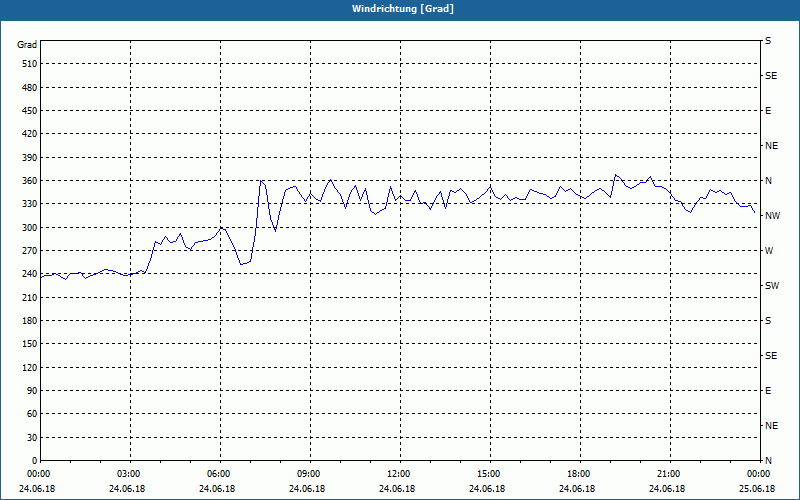This screenshot has width=800, height=500.
Task: Click the 330 degree axis label
Action: 30,204
